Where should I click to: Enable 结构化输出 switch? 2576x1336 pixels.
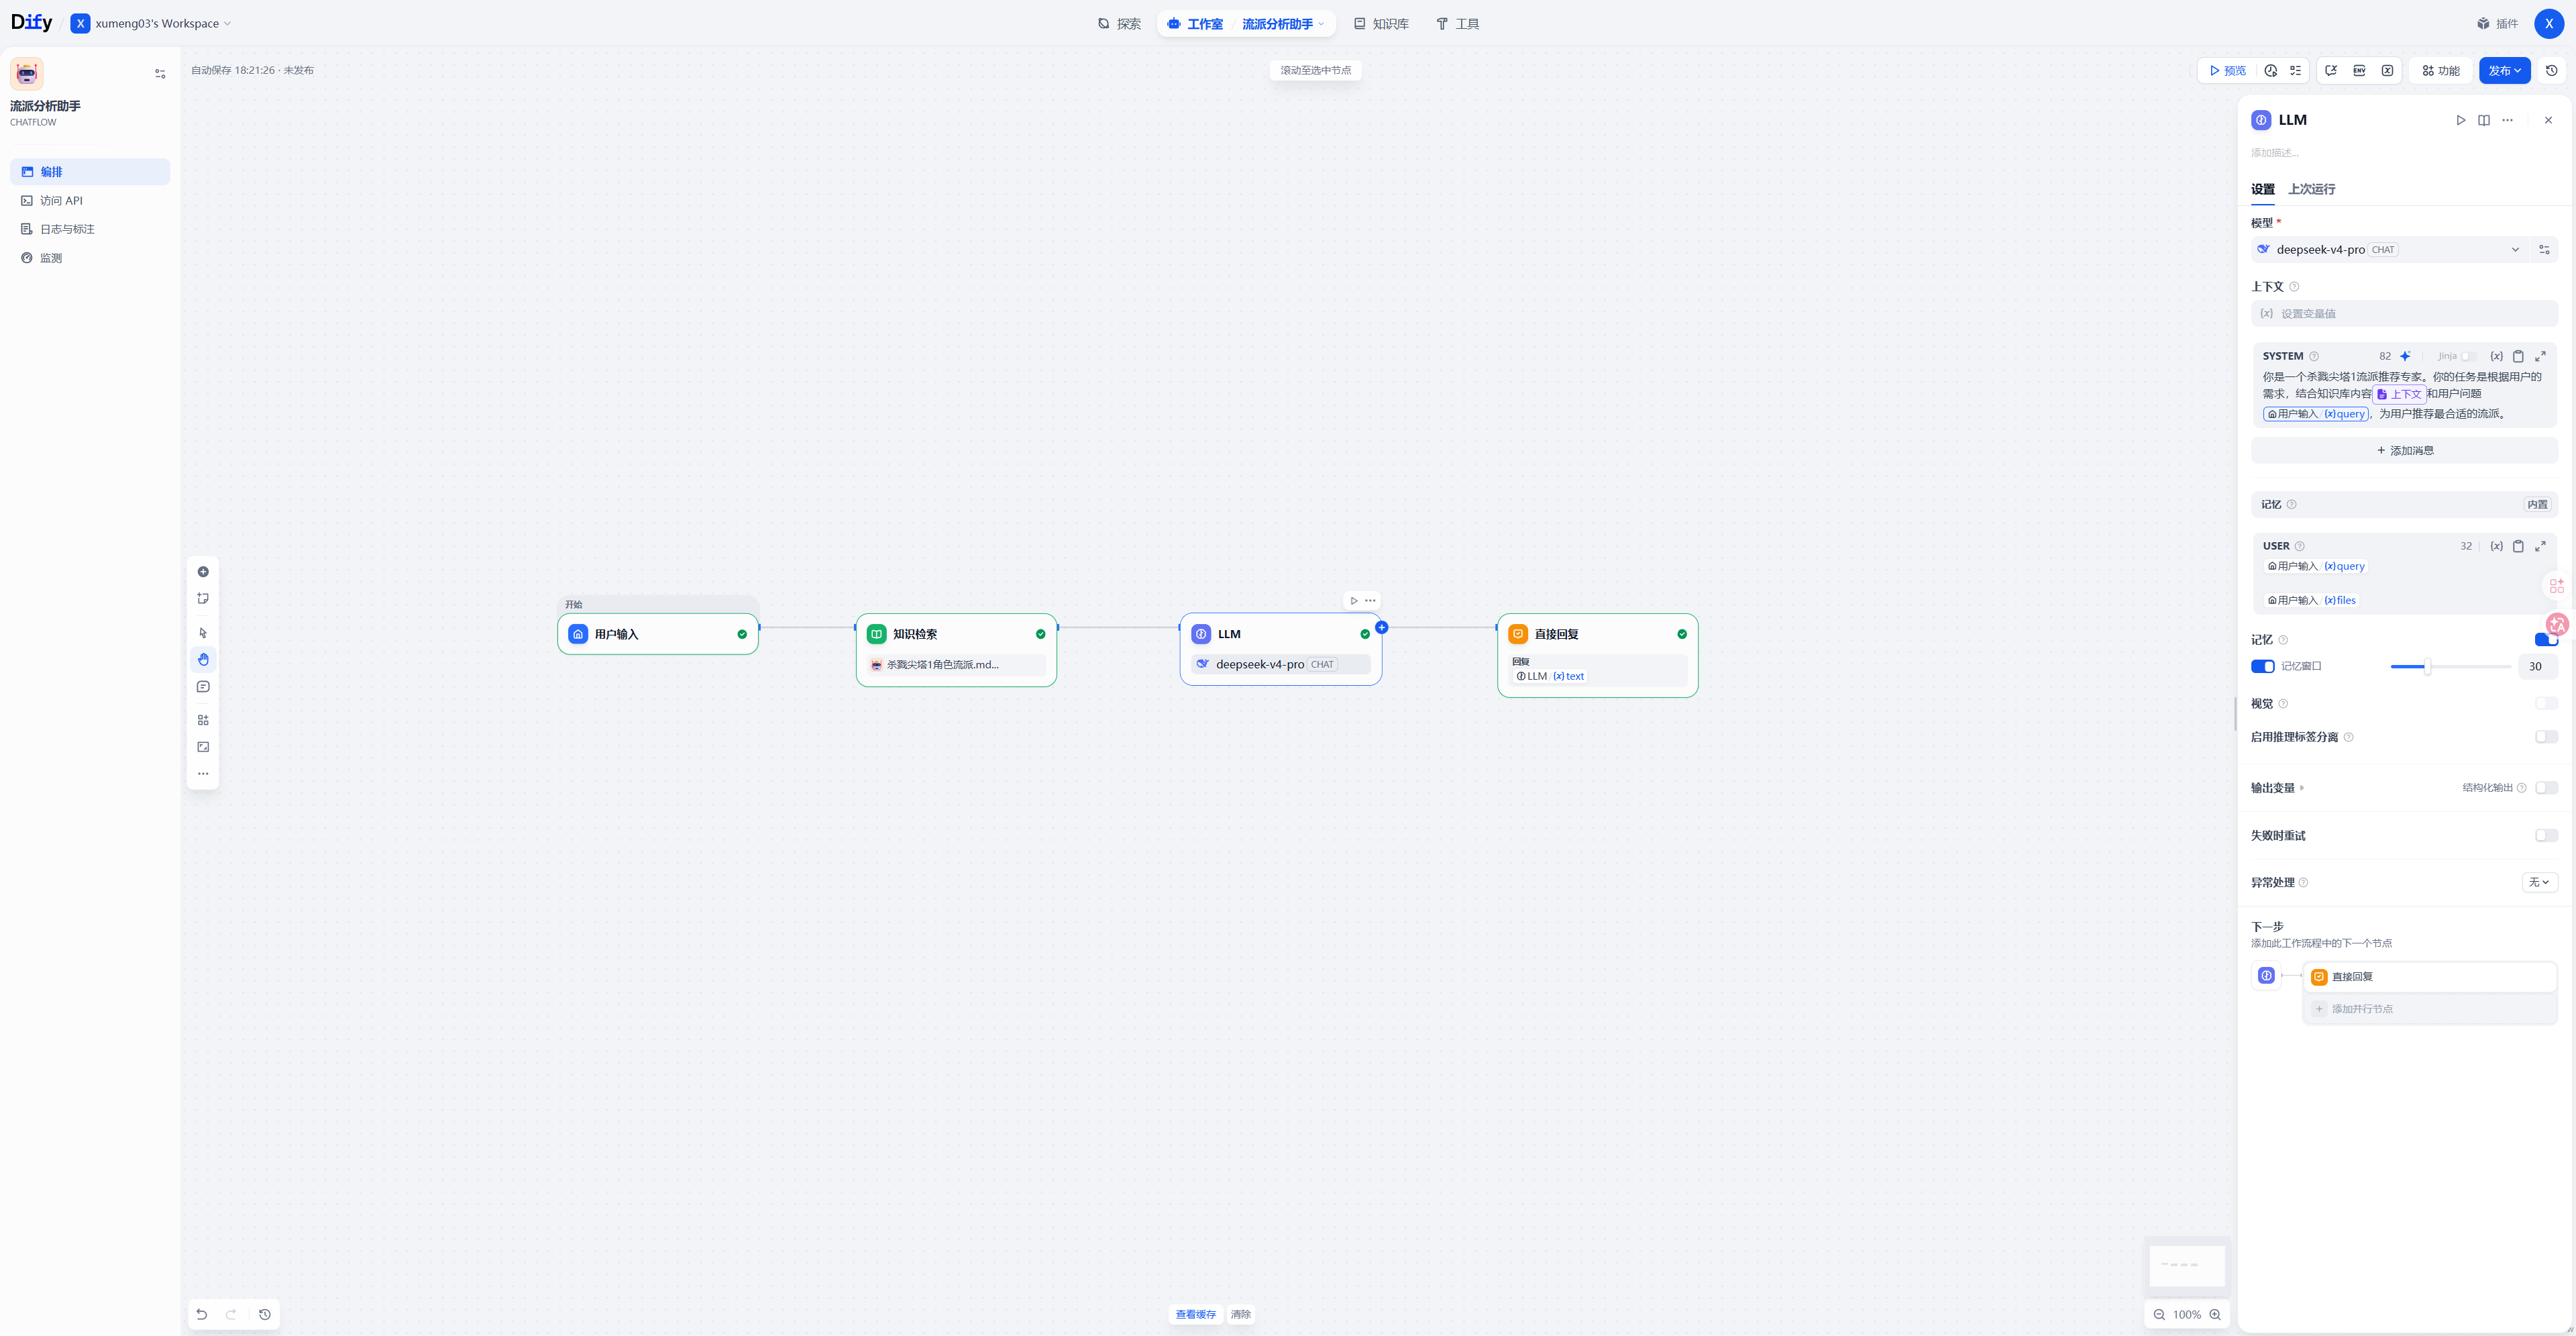pyautogui.click(x=2547, y=788)
